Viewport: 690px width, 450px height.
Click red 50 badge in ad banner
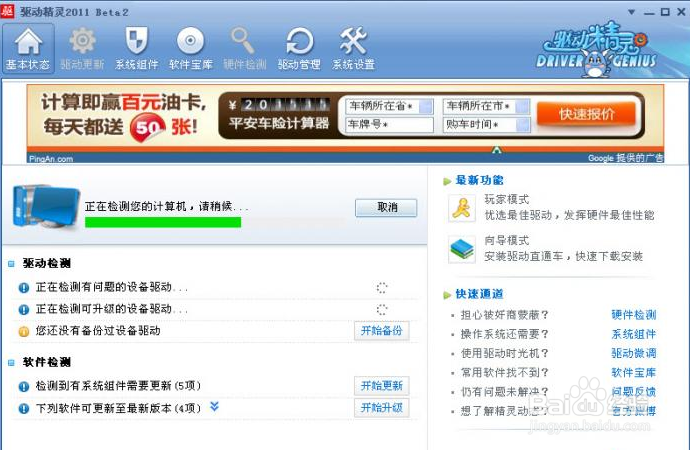148,128
